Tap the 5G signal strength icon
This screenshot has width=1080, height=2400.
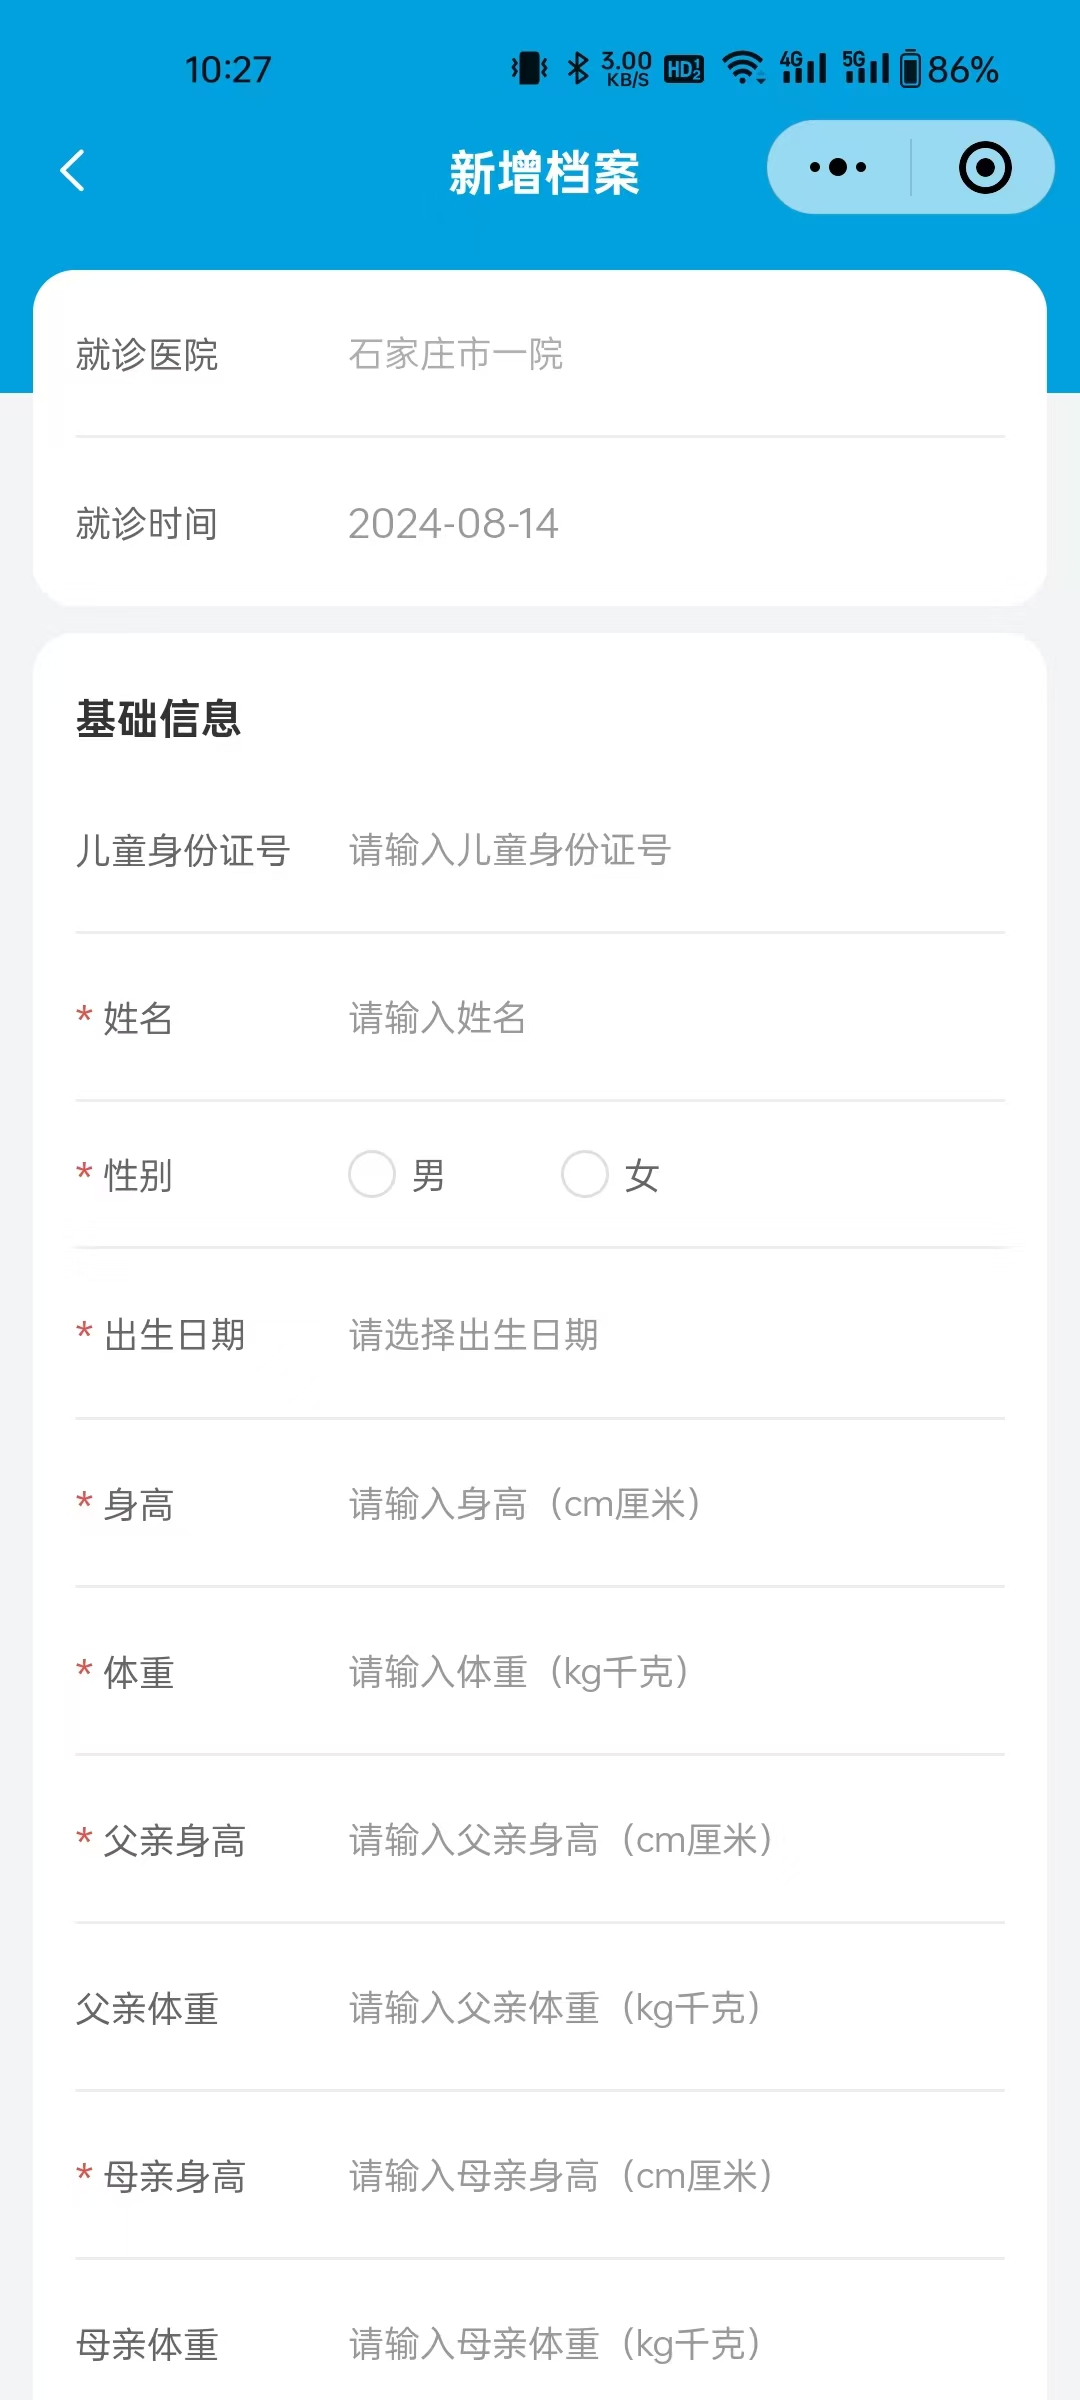click(865, 68)
